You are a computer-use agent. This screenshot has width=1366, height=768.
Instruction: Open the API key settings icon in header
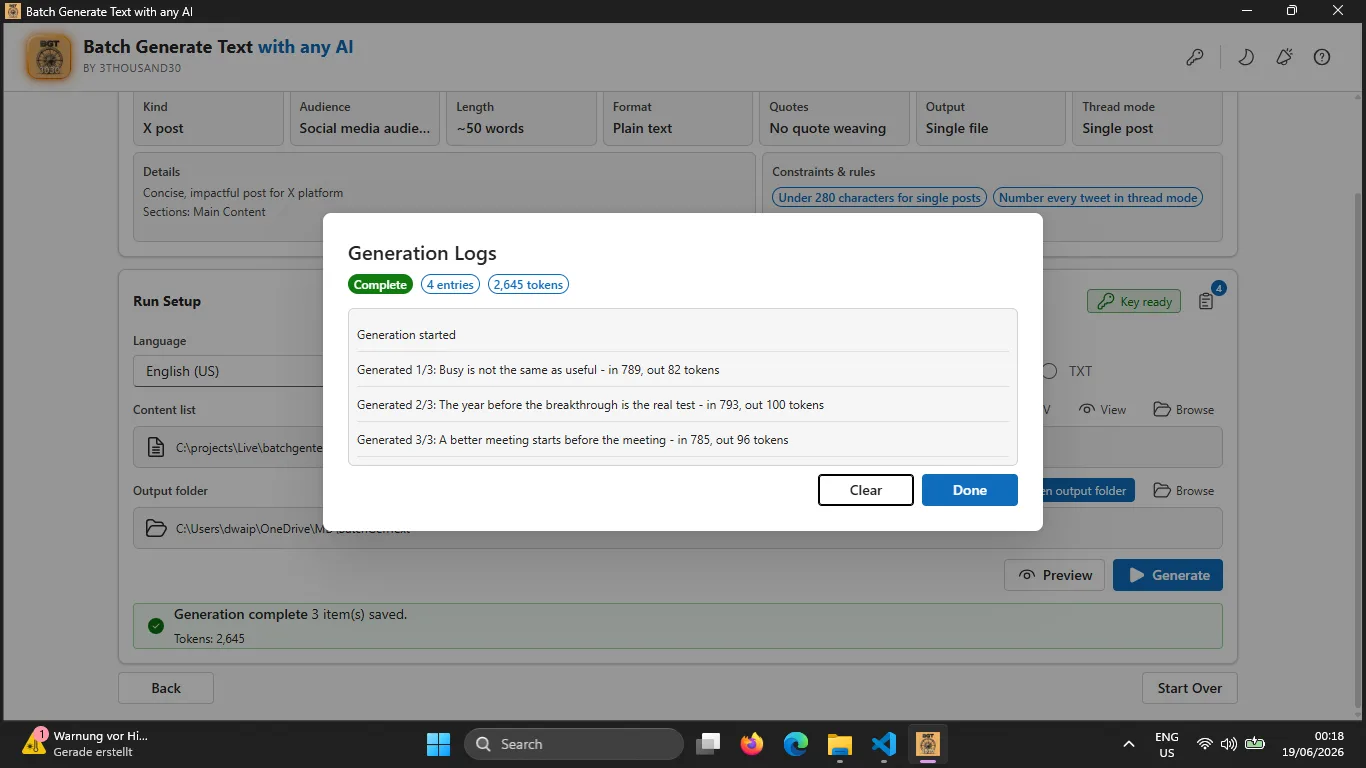pos(1195,57)
